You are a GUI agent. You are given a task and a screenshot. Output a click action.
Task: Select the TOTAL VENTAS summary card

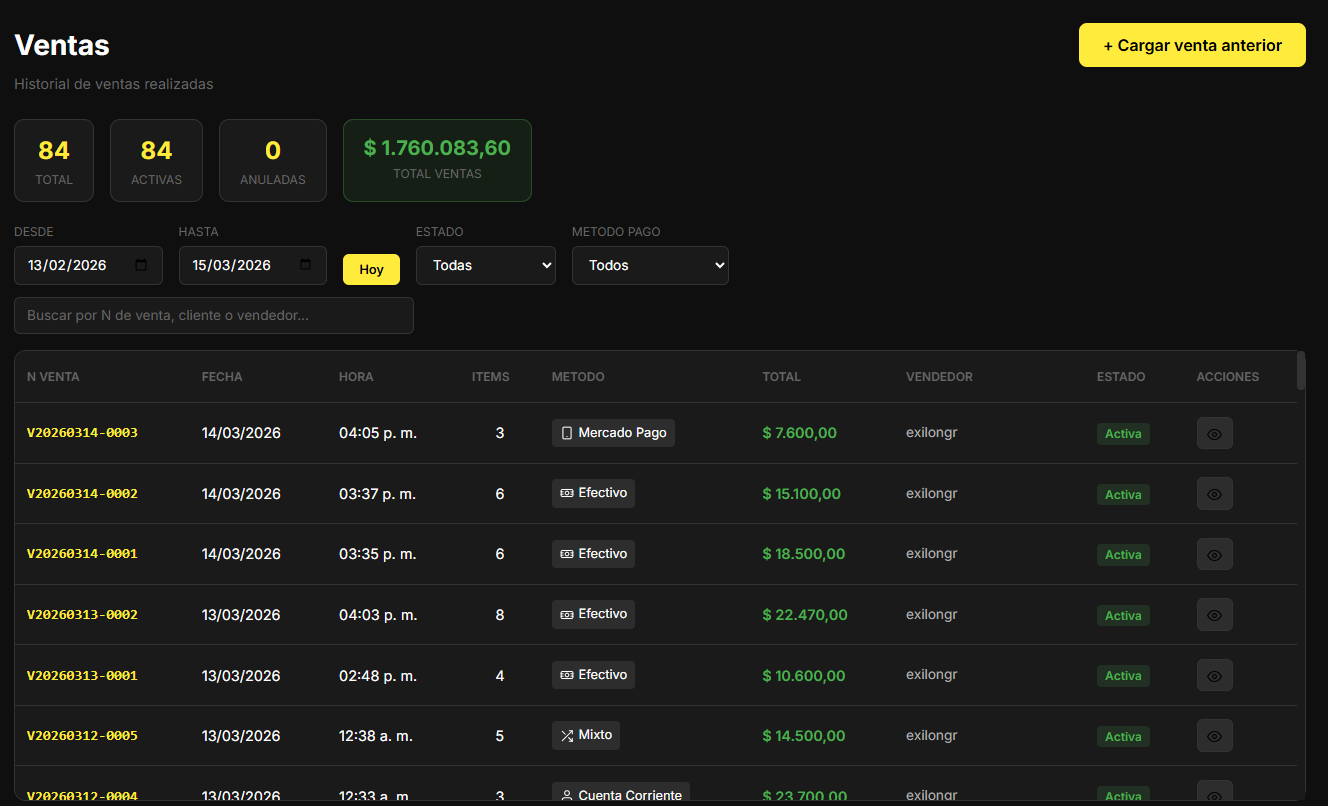point(437,160)
